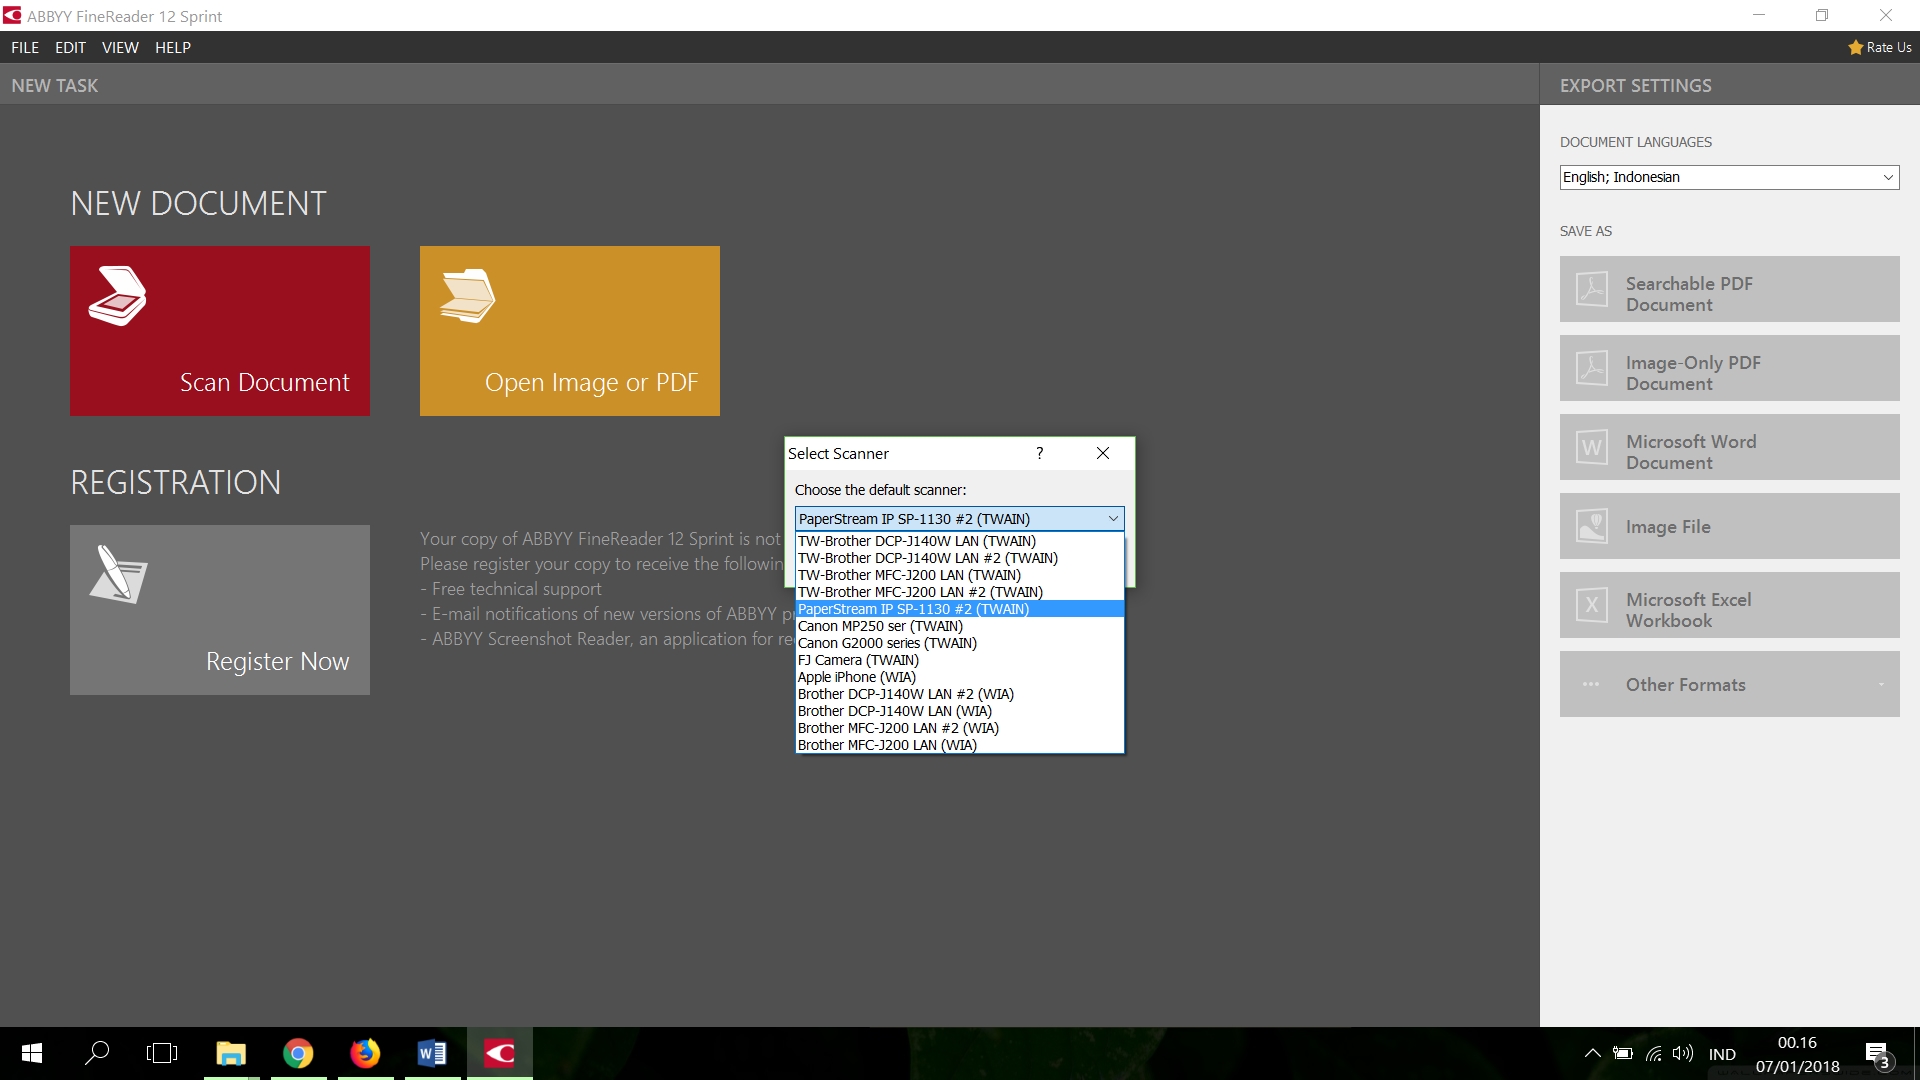Open the EDIT menu

[69, 47]
